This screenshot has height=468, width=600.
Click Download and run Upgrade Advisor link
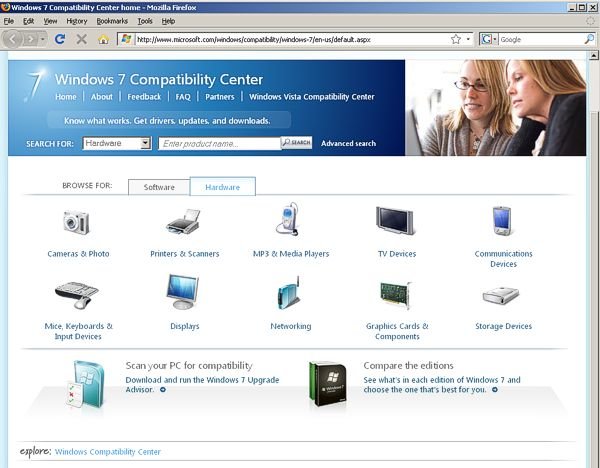pyautogui.click(x=202, y=385)
